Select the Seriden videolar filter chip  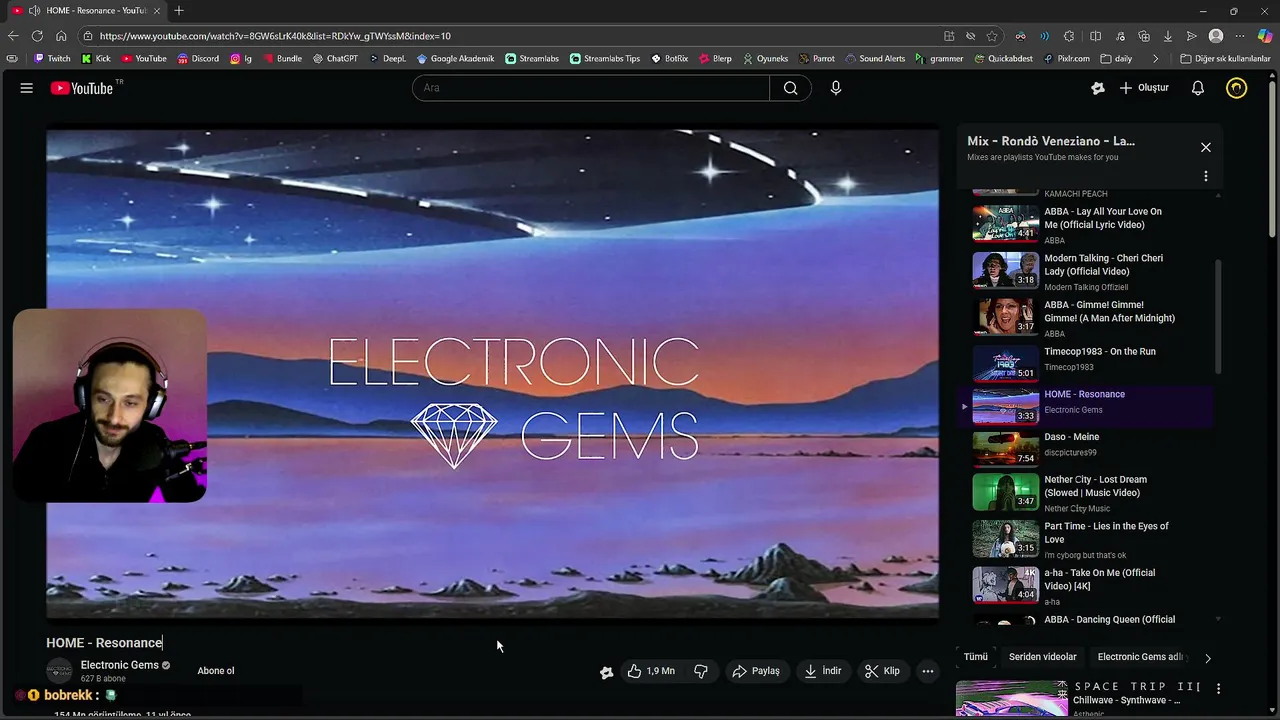(1043, 657)
